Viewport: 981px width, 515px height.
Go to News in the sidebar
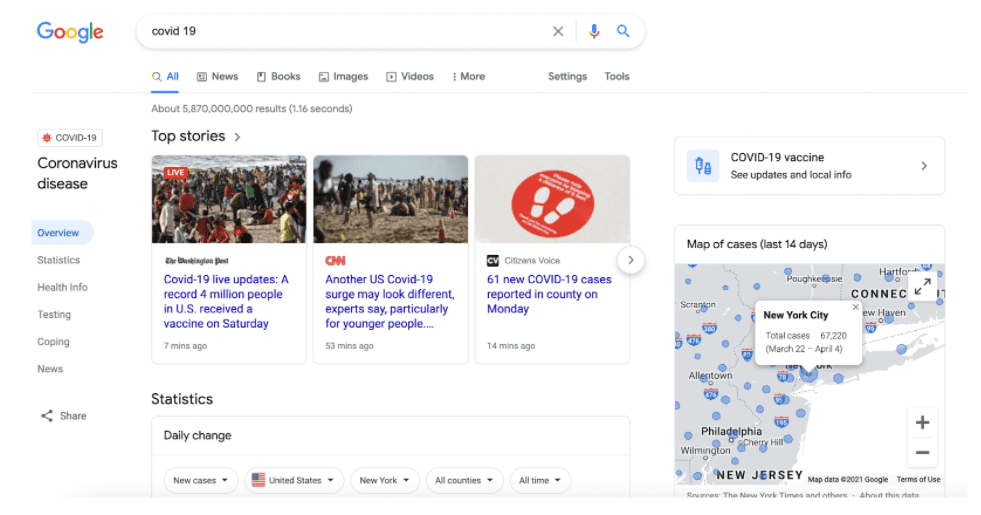pos(50,369)
